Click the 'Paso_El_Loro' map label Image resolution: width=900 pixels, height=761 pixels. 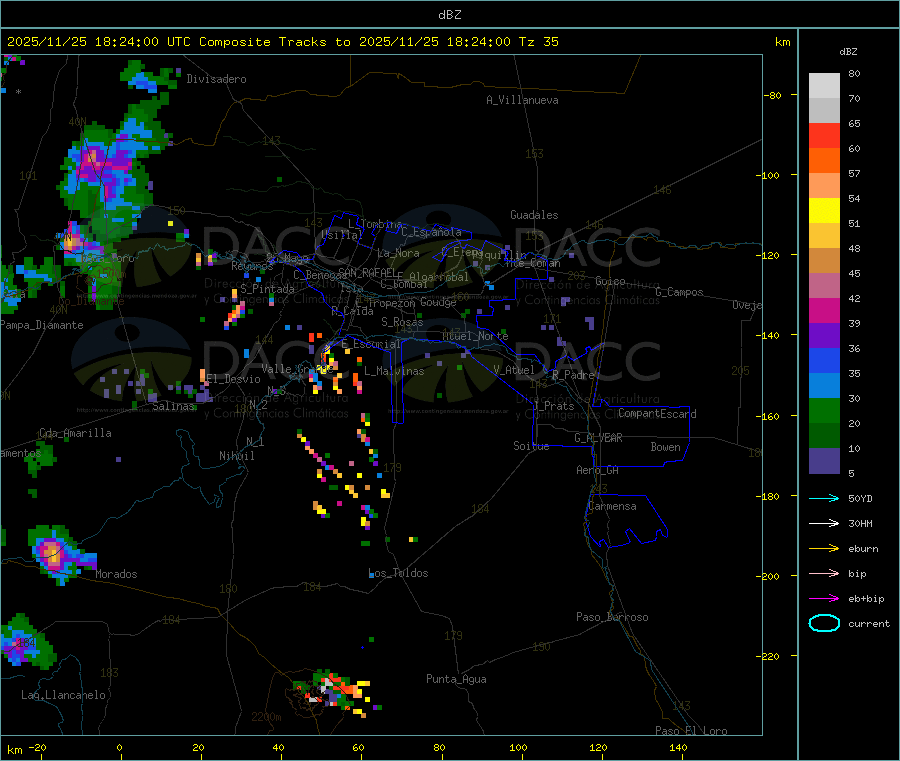(691, 731)
